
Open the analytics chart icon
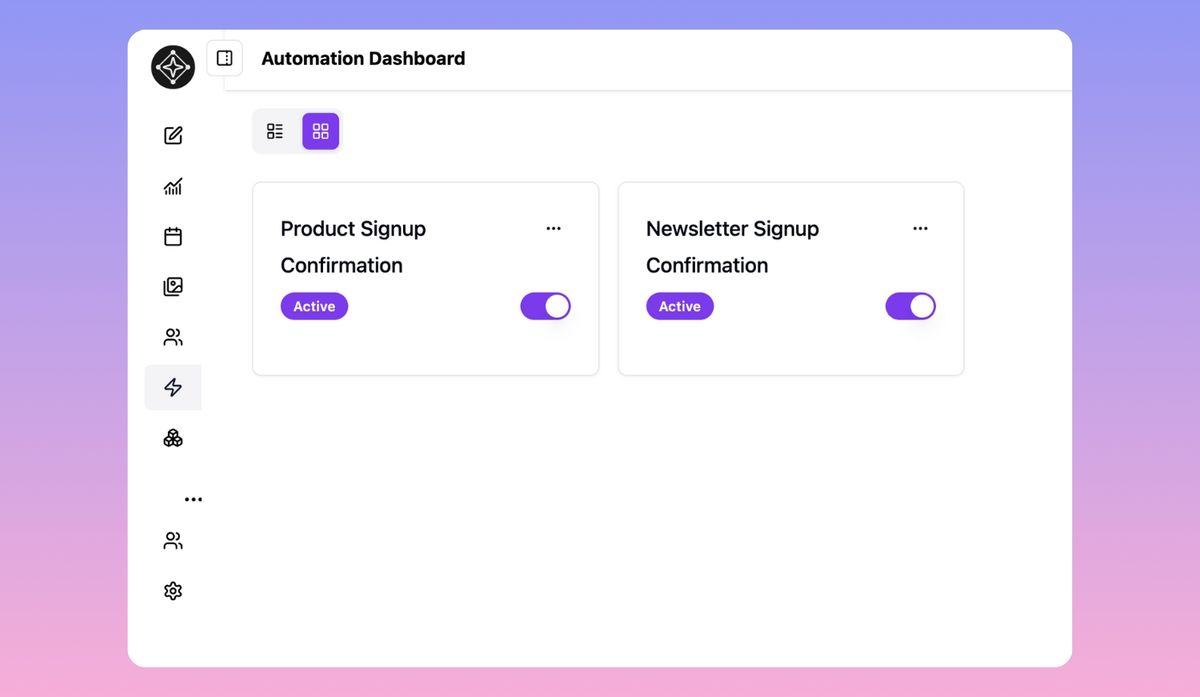[x=173, y=186]
